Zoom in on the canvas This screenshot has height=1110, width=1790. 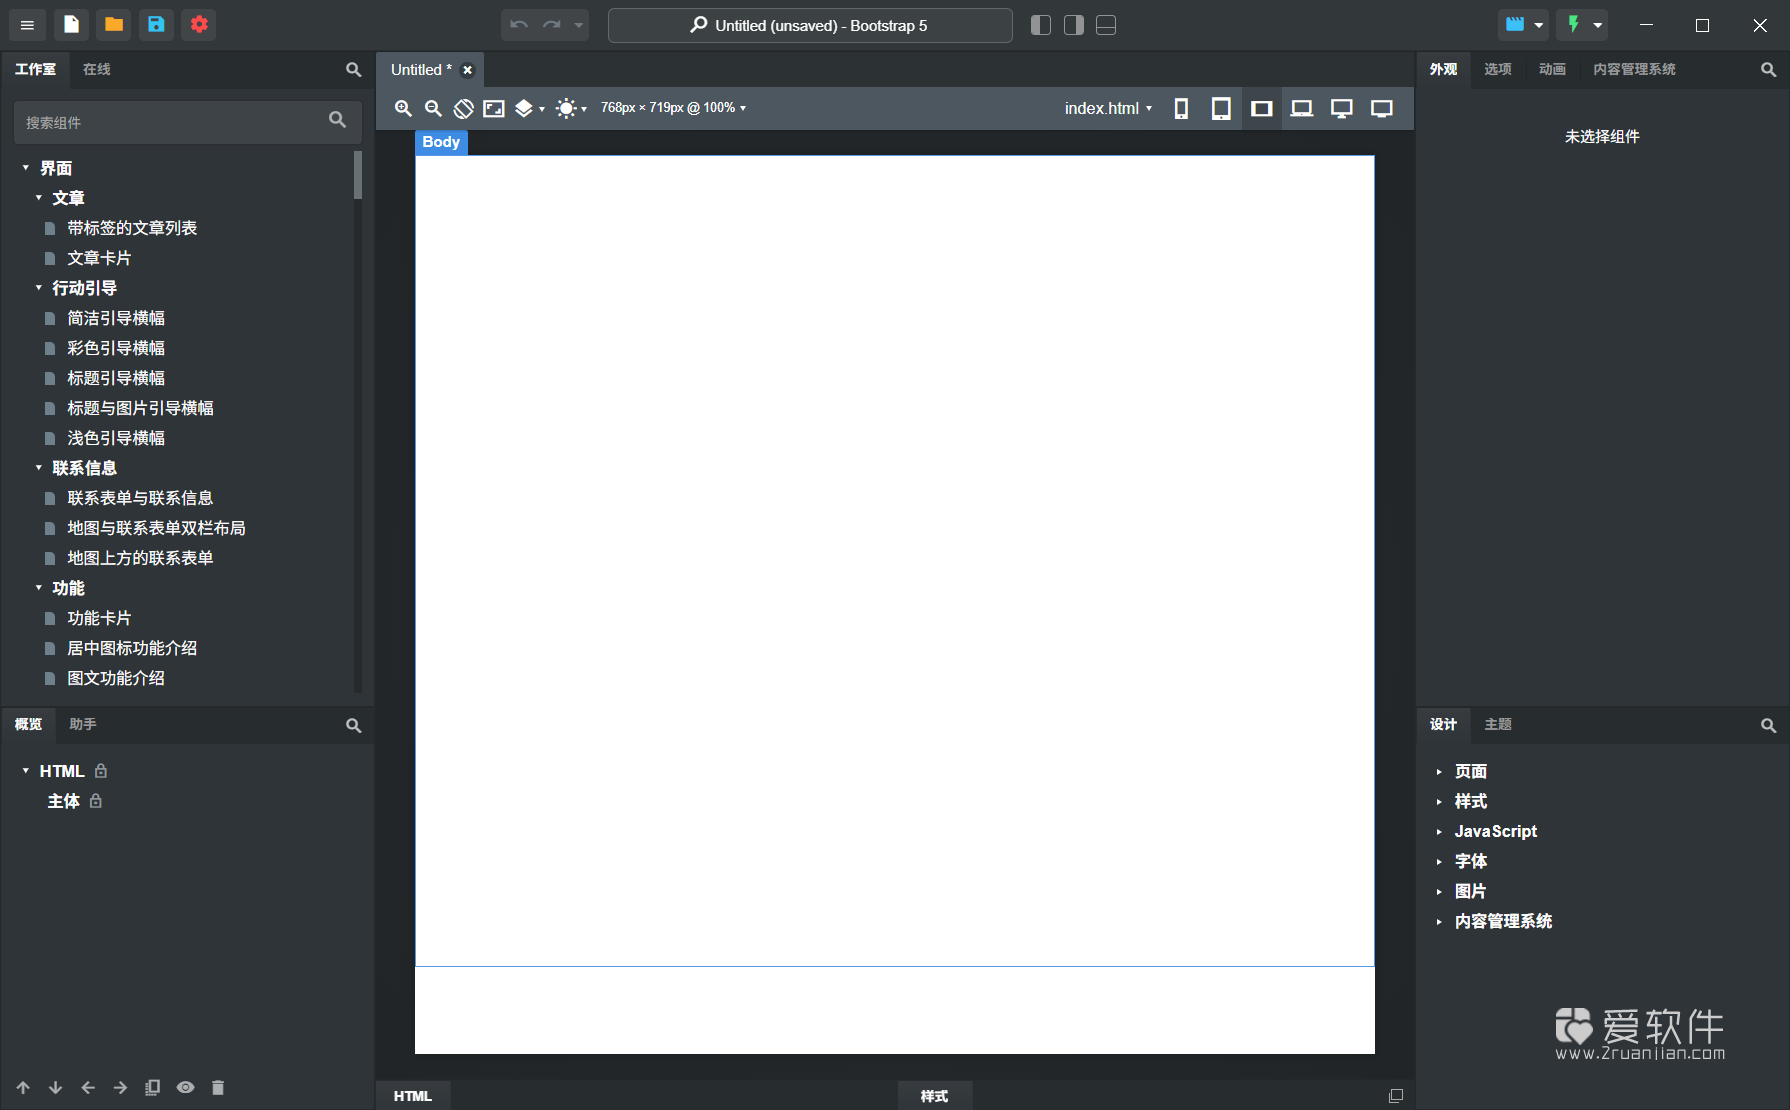coord(403,108)
